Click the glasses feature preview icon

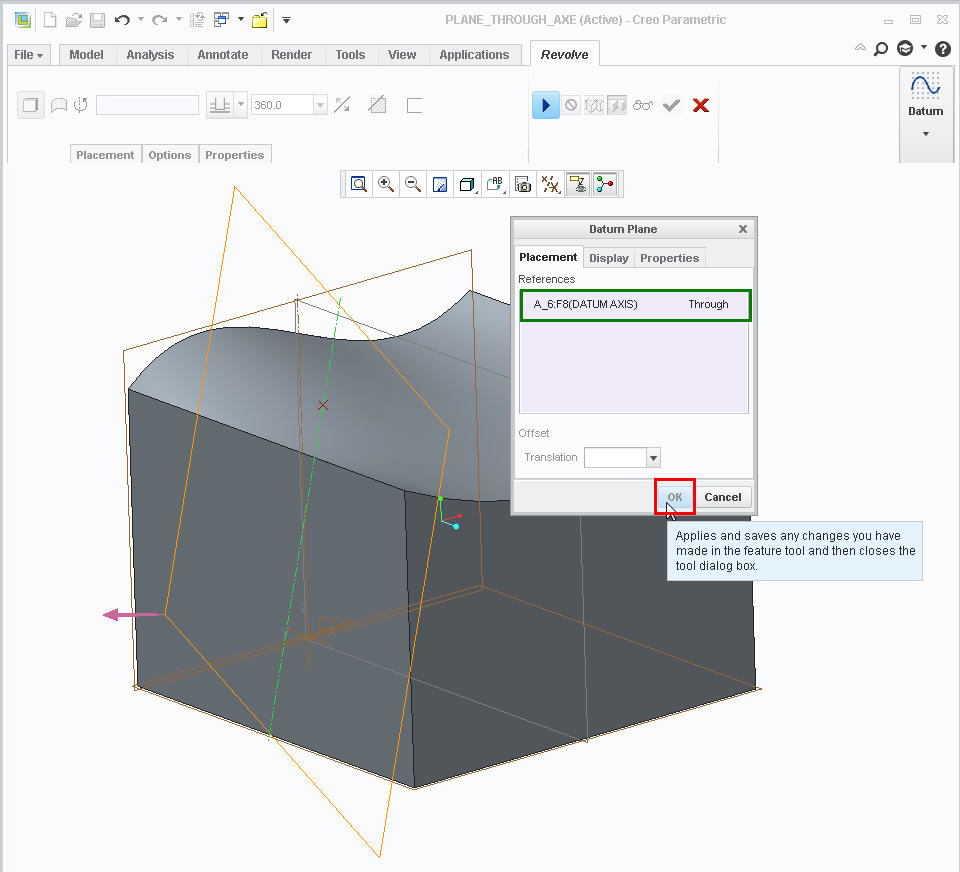click(x=643, y=105)
